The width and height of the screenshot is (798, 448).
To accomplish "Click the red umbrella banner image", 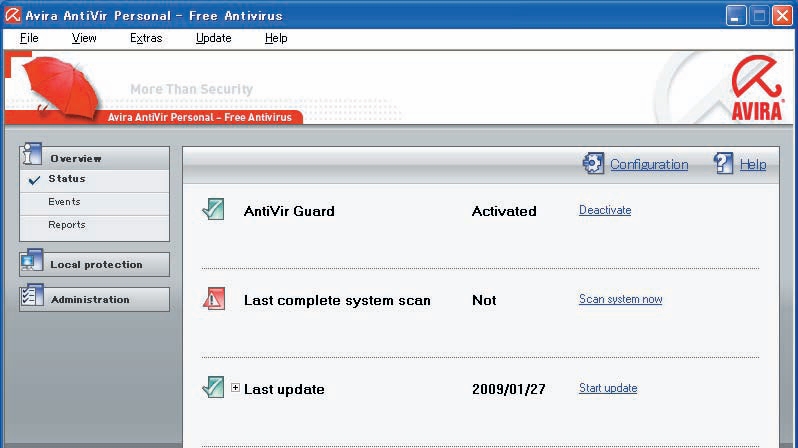I will (62, 87).
